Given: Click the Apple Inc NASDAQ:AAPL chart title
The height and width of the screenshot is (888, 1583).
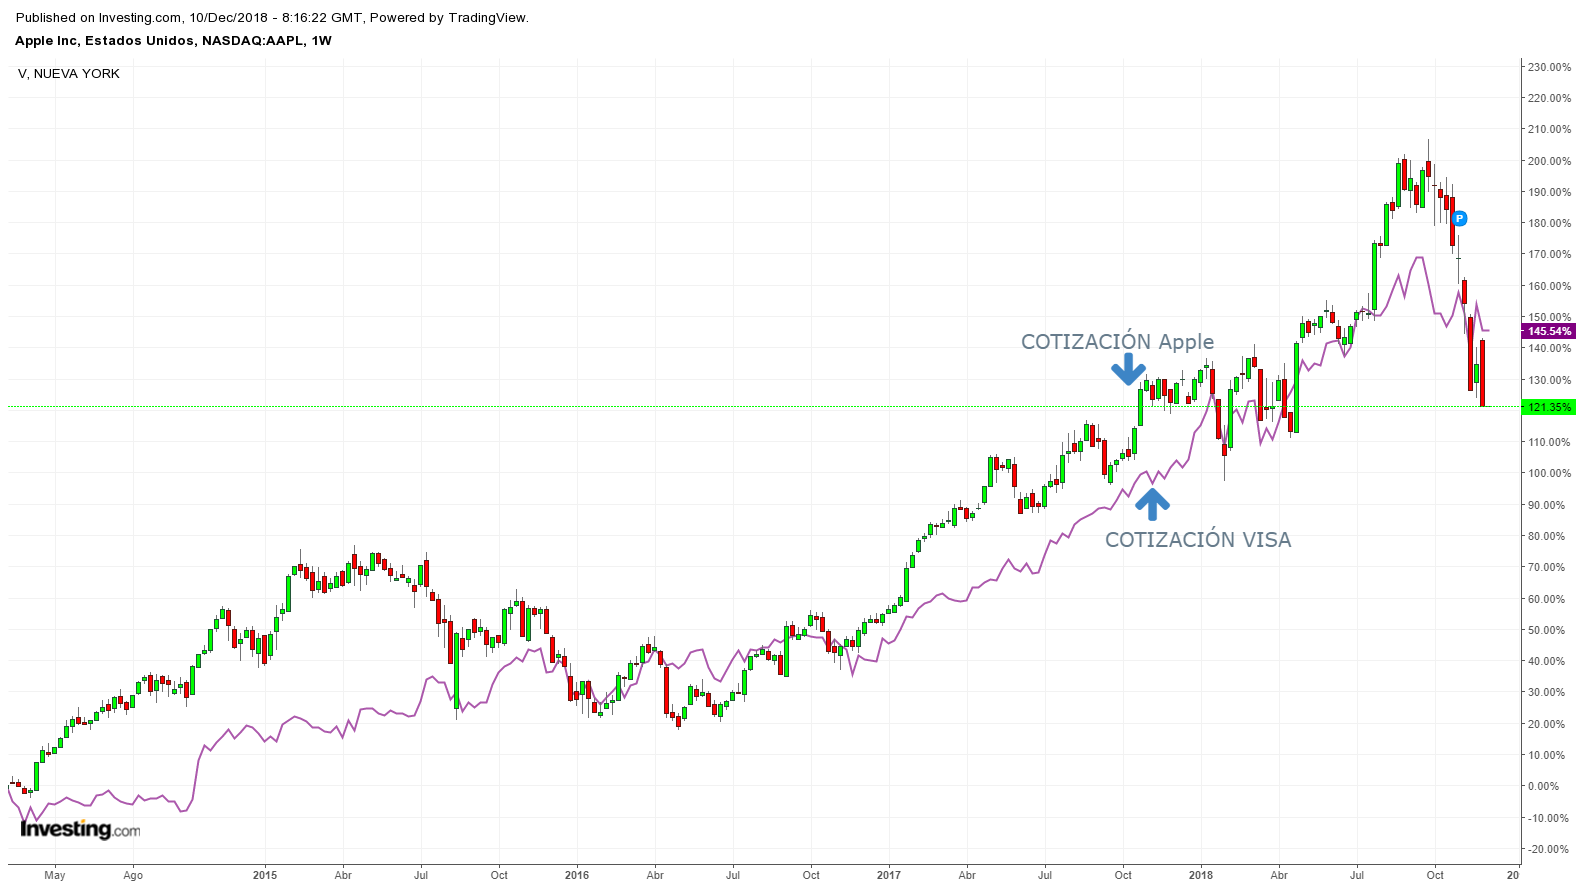Looking at the screenshot, I should pyautogui.click(x=173, y=41).
